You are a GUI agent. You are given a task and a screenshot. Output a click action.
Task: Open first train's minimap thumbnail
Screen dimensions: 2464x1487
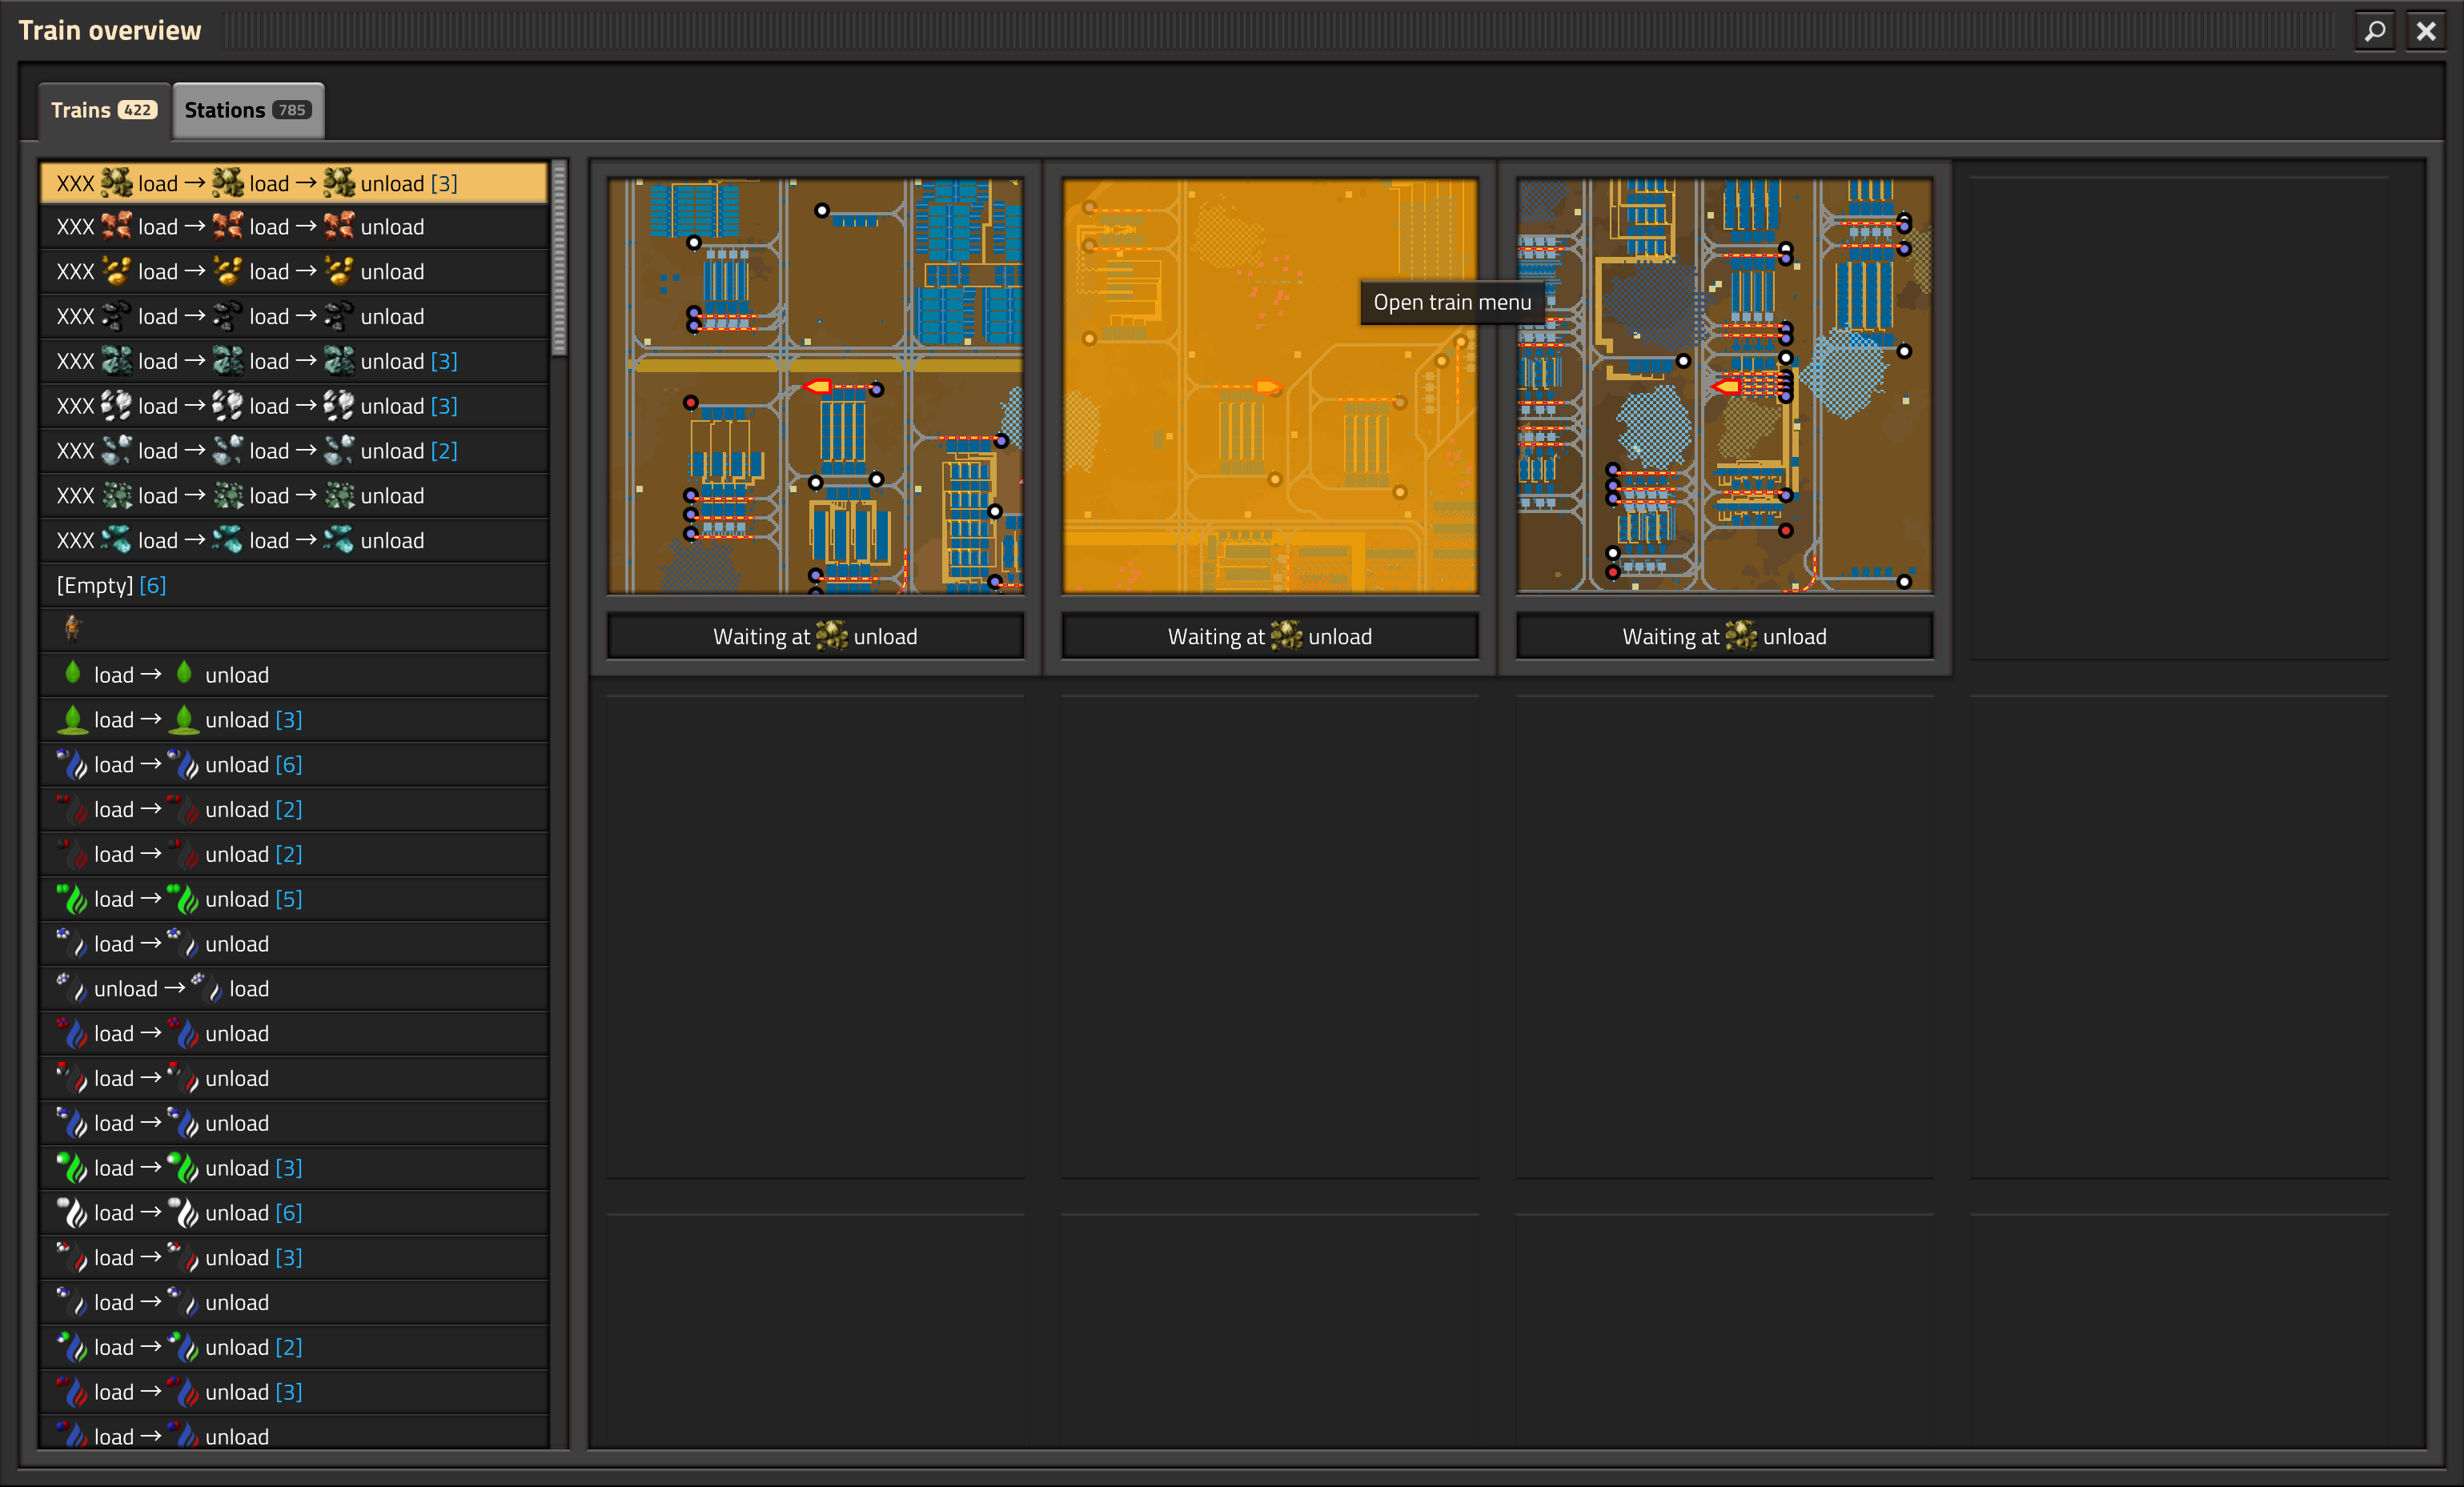click(815, 386)
